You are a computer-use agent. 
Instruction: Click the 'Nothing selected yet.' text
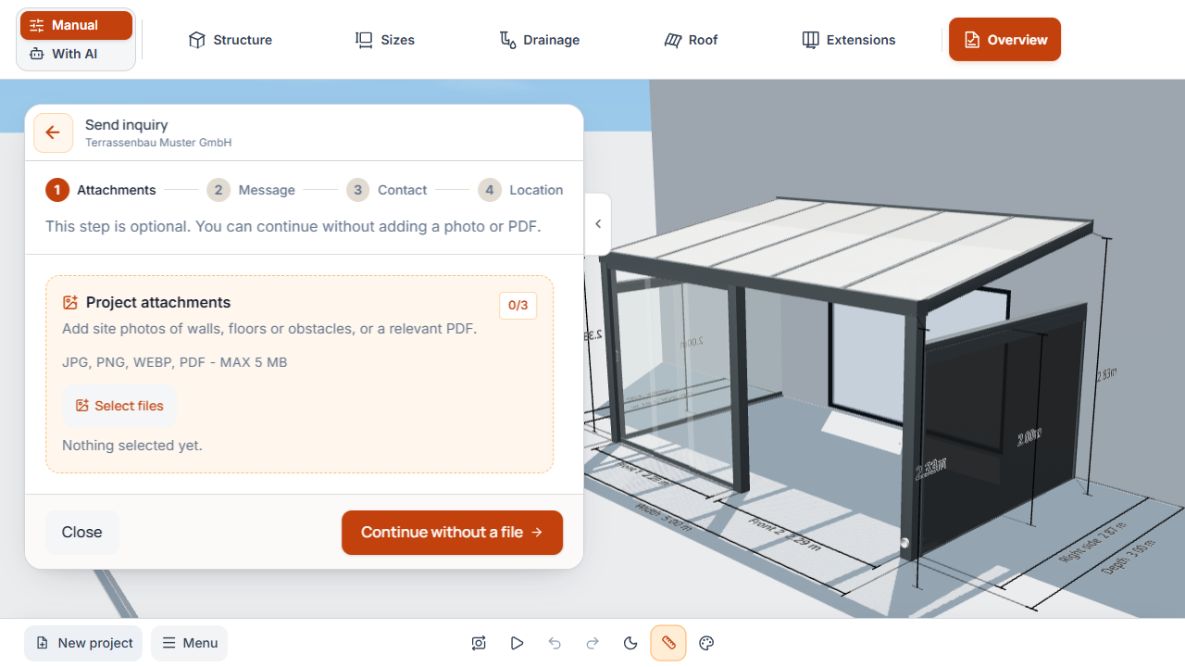click(132, 446)
